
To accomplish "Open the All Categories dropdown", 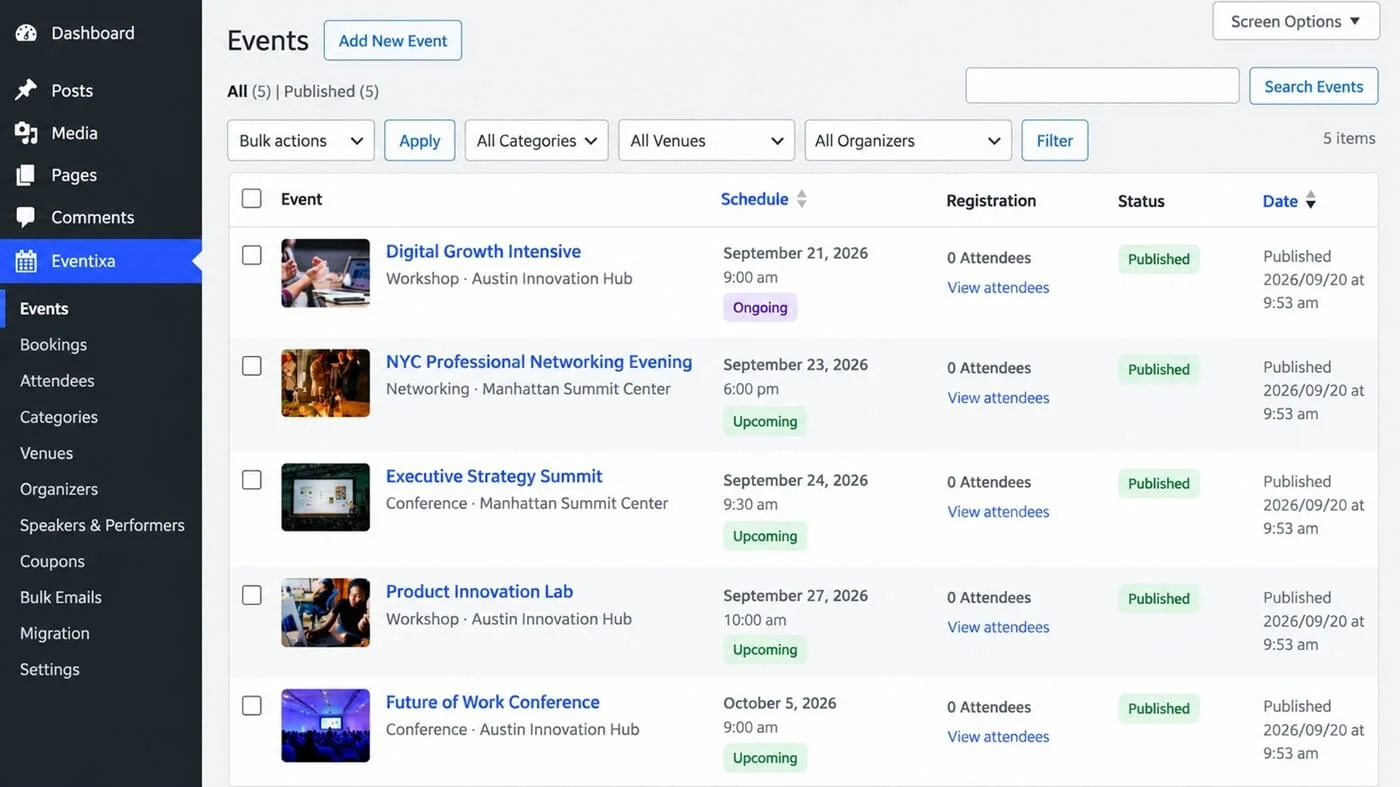I will click(x=537, y=141).
